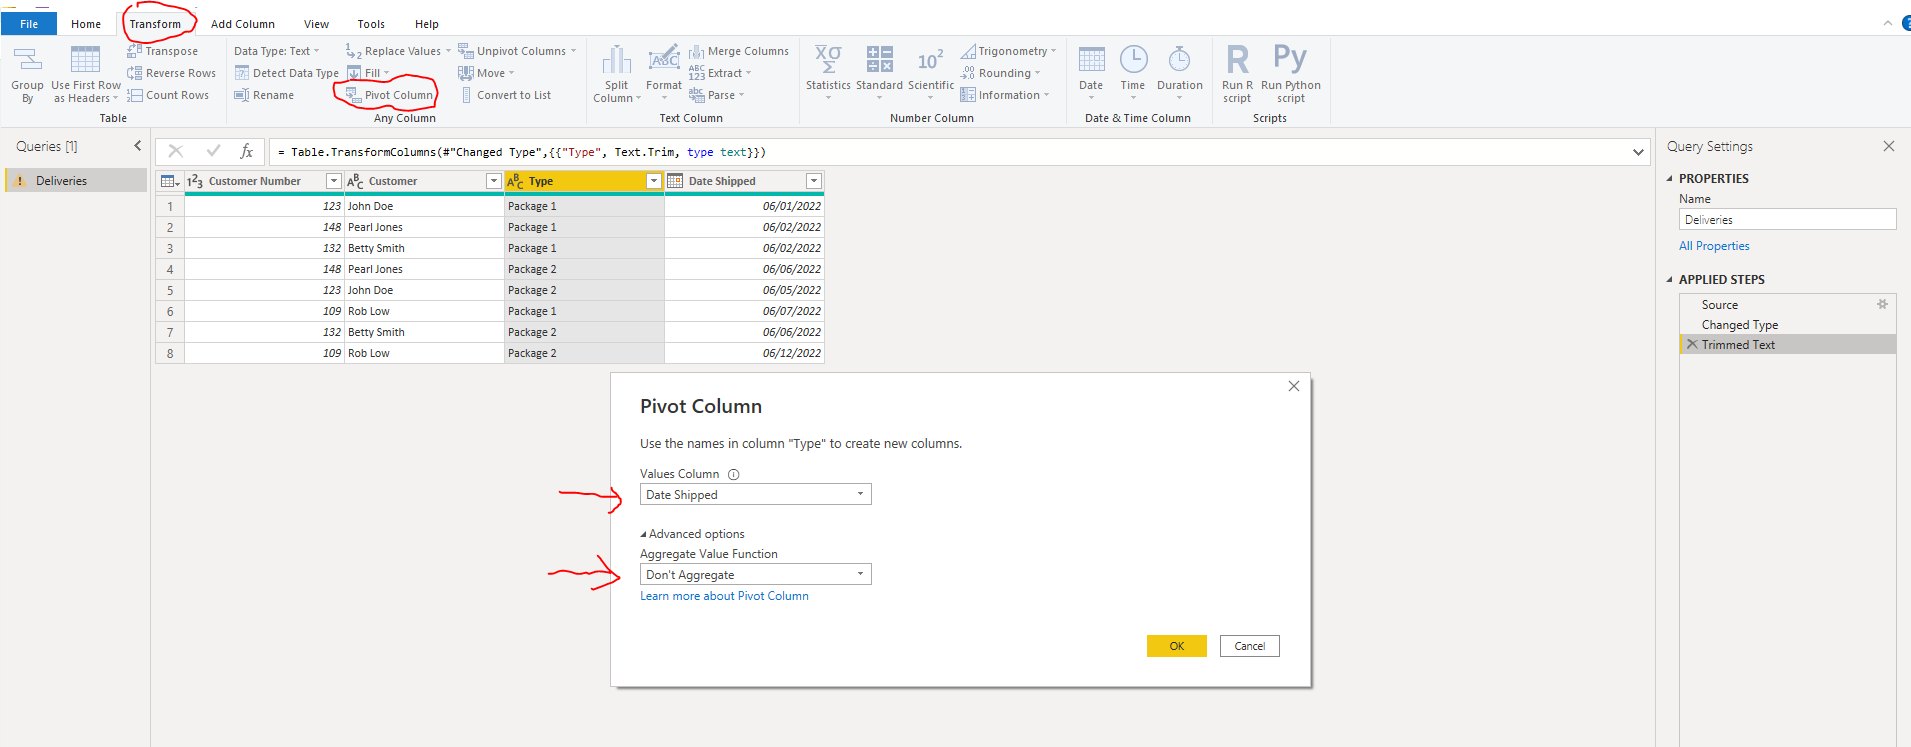1911x747 pixels.
Task: Click Use First Row as Headers
Action: pyautogui.click(x=85, y=75)
